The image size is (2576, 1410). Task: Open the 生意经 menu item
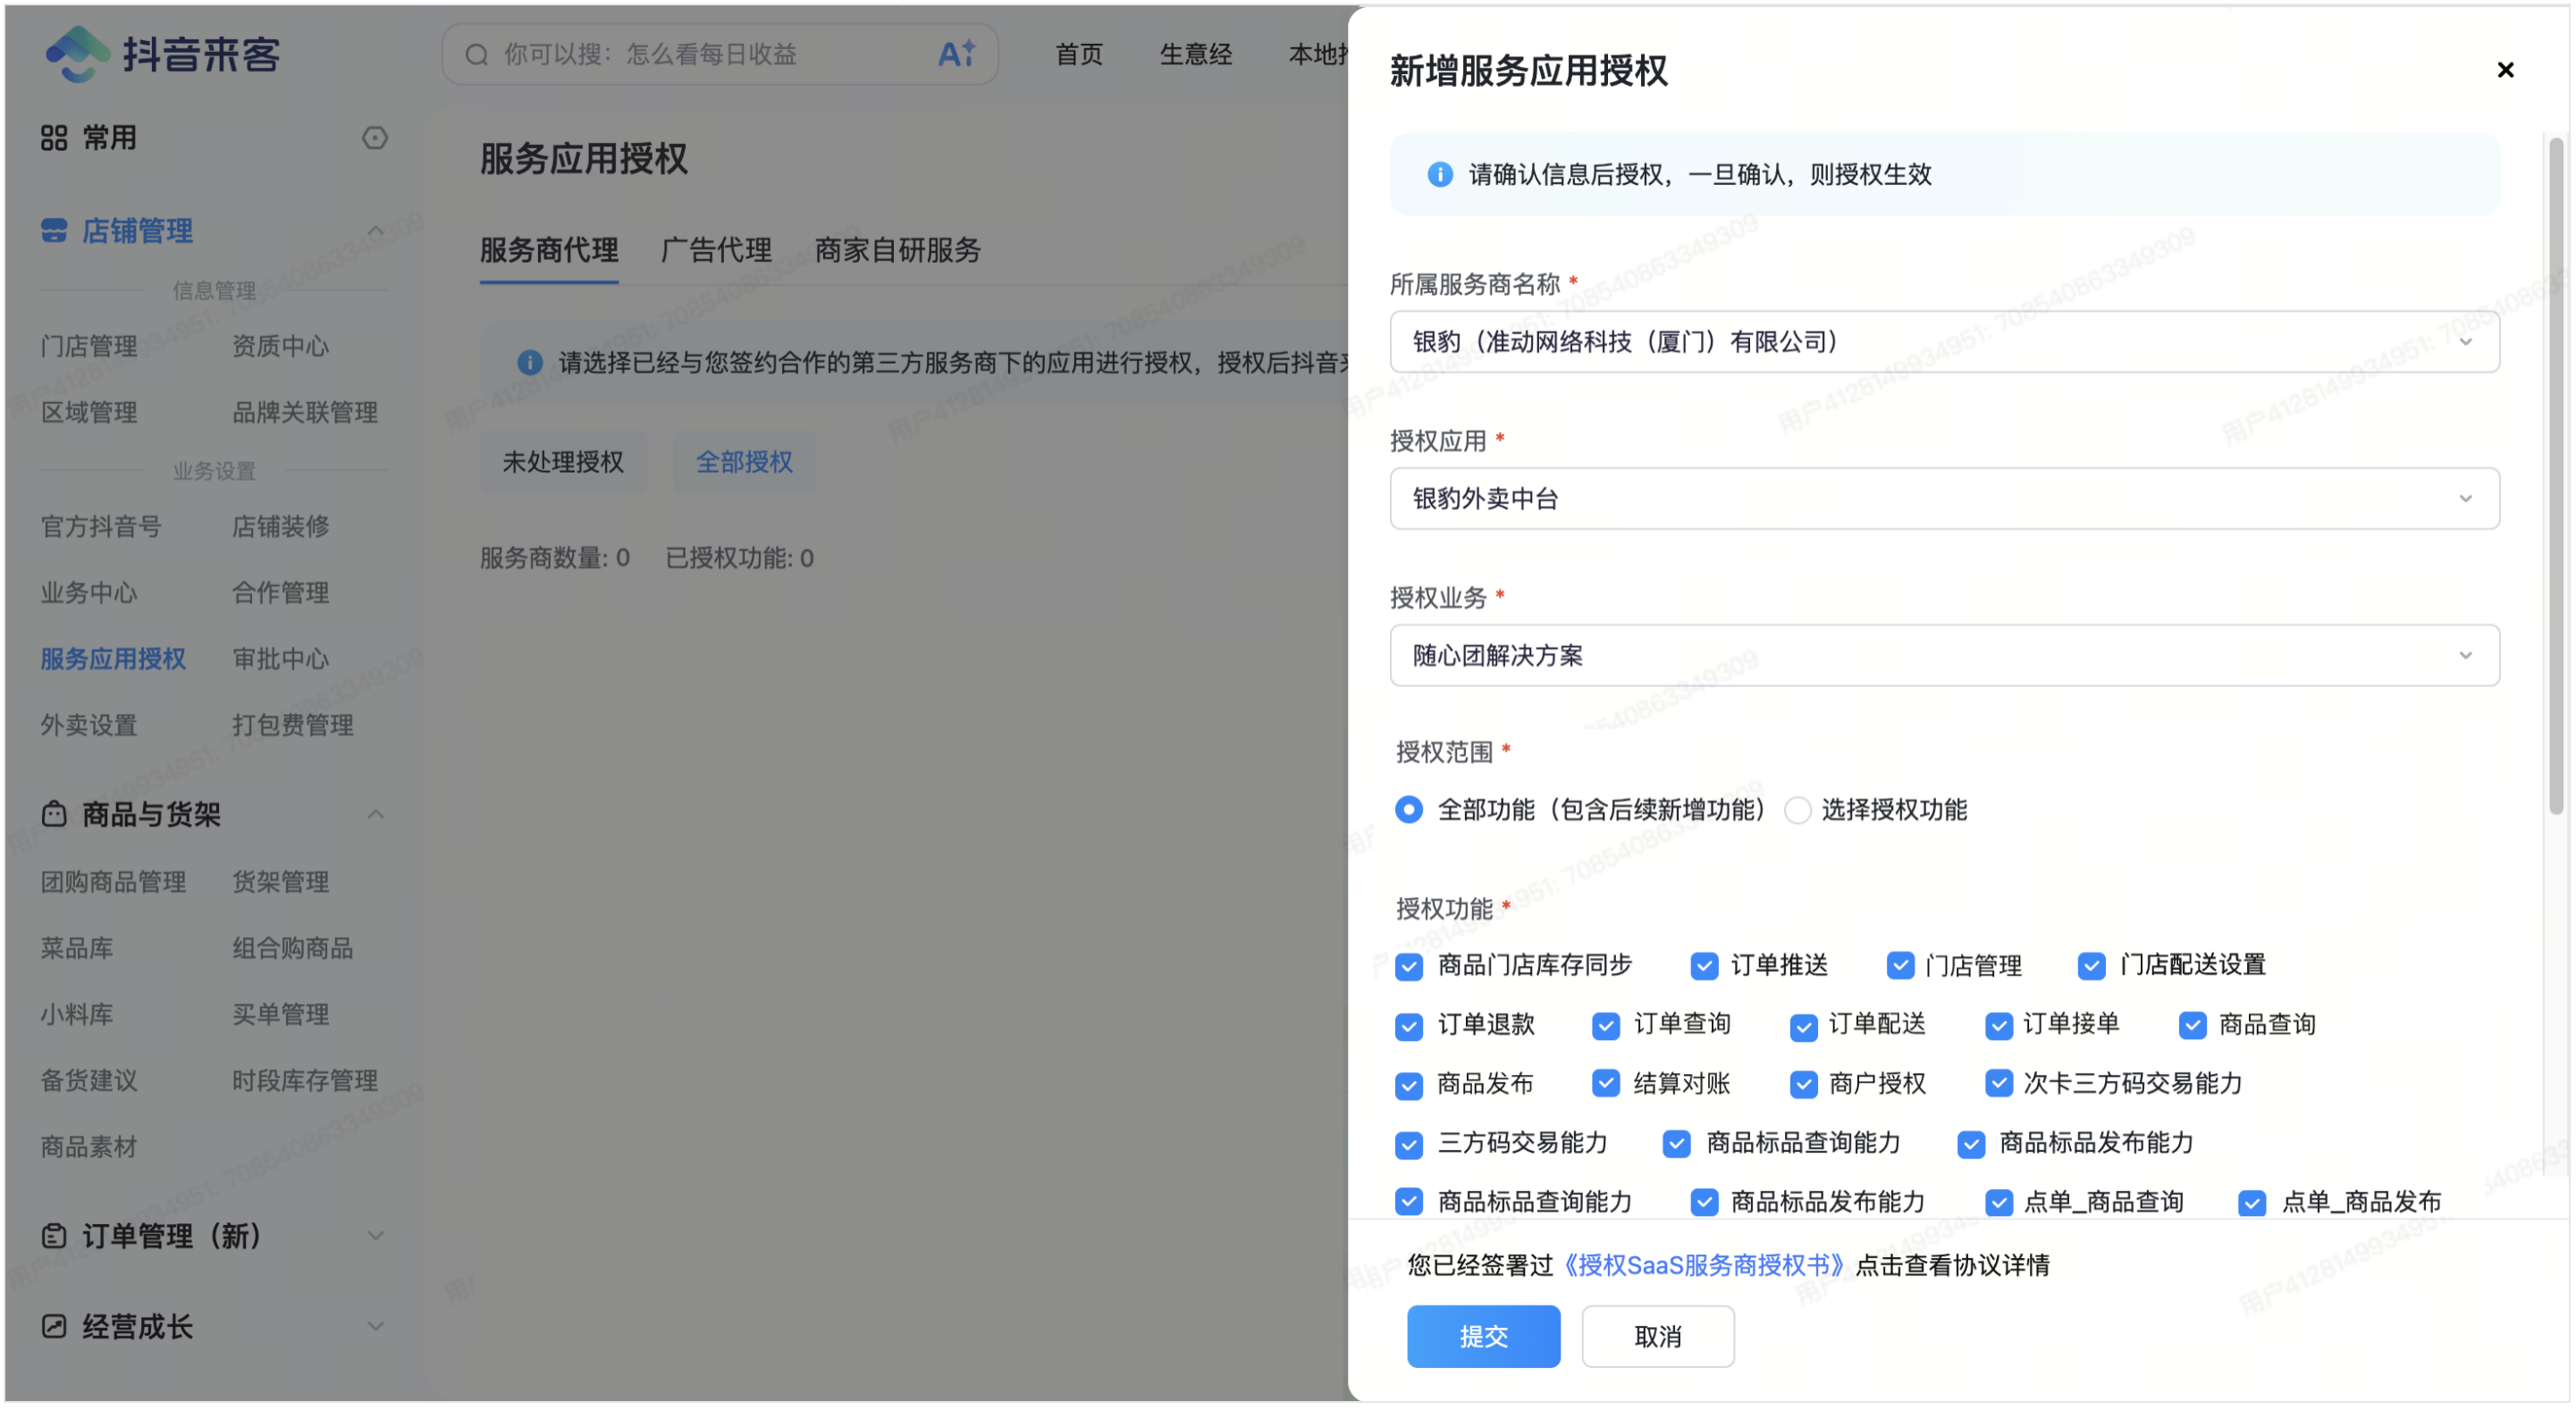1196,54
